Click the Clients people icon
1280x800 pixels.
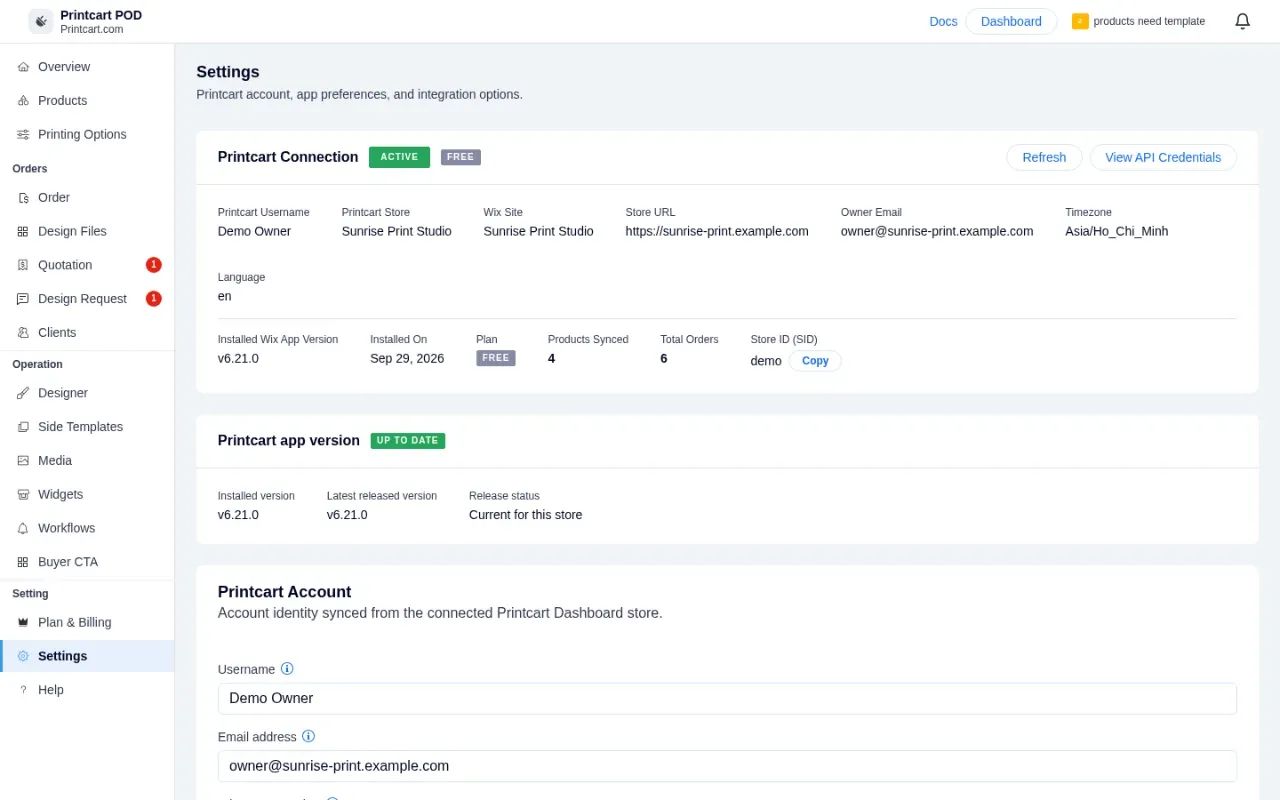[23, 333]
